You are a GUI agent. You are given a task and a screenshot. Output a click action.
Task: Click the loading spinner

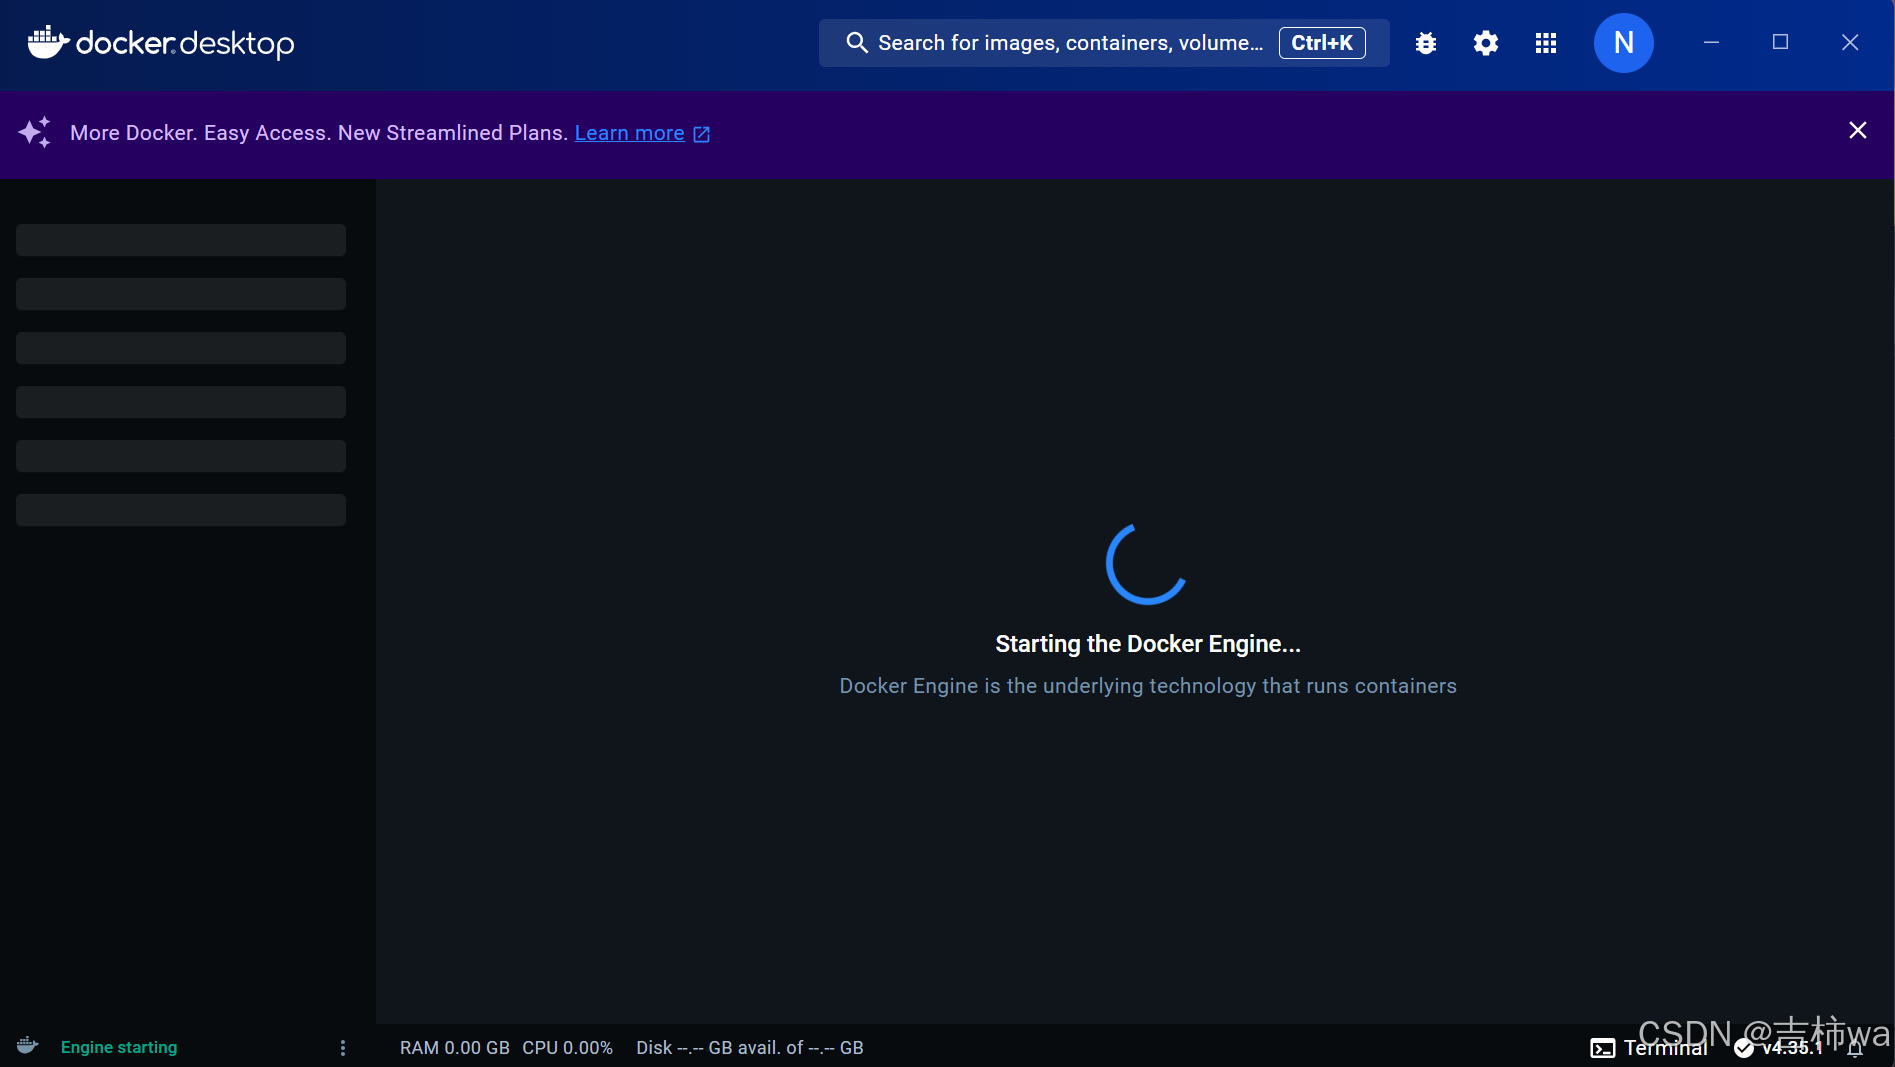pyautogui.click(x=1147, y=563)
